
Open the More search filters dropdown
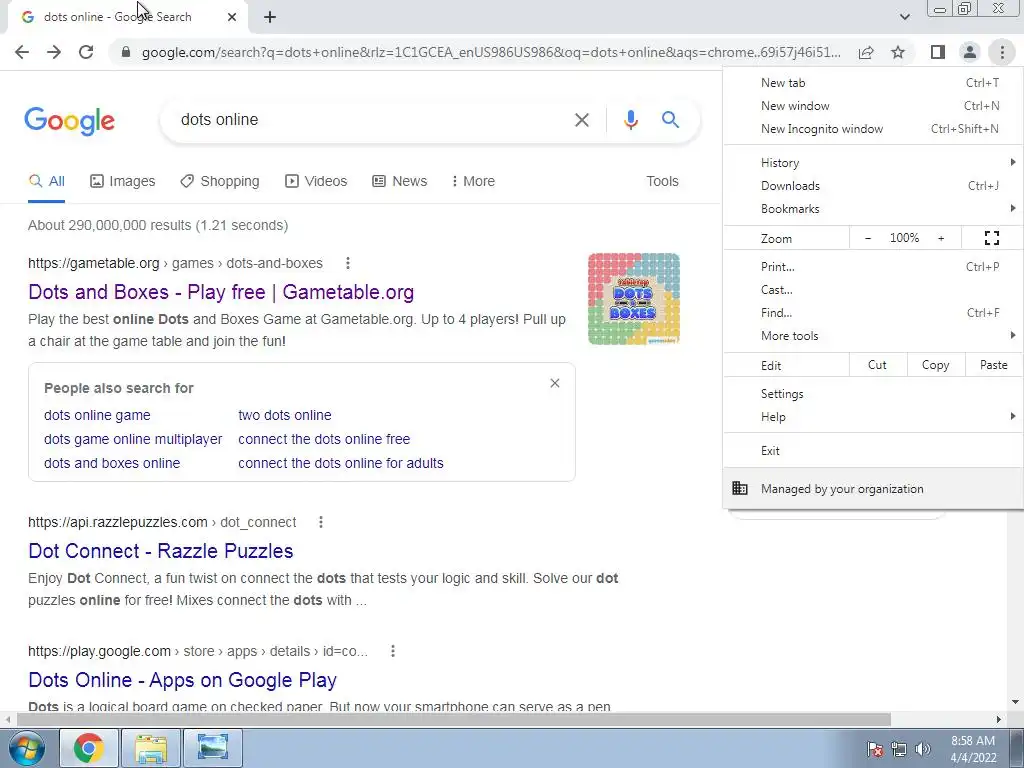tap(473, 182)
